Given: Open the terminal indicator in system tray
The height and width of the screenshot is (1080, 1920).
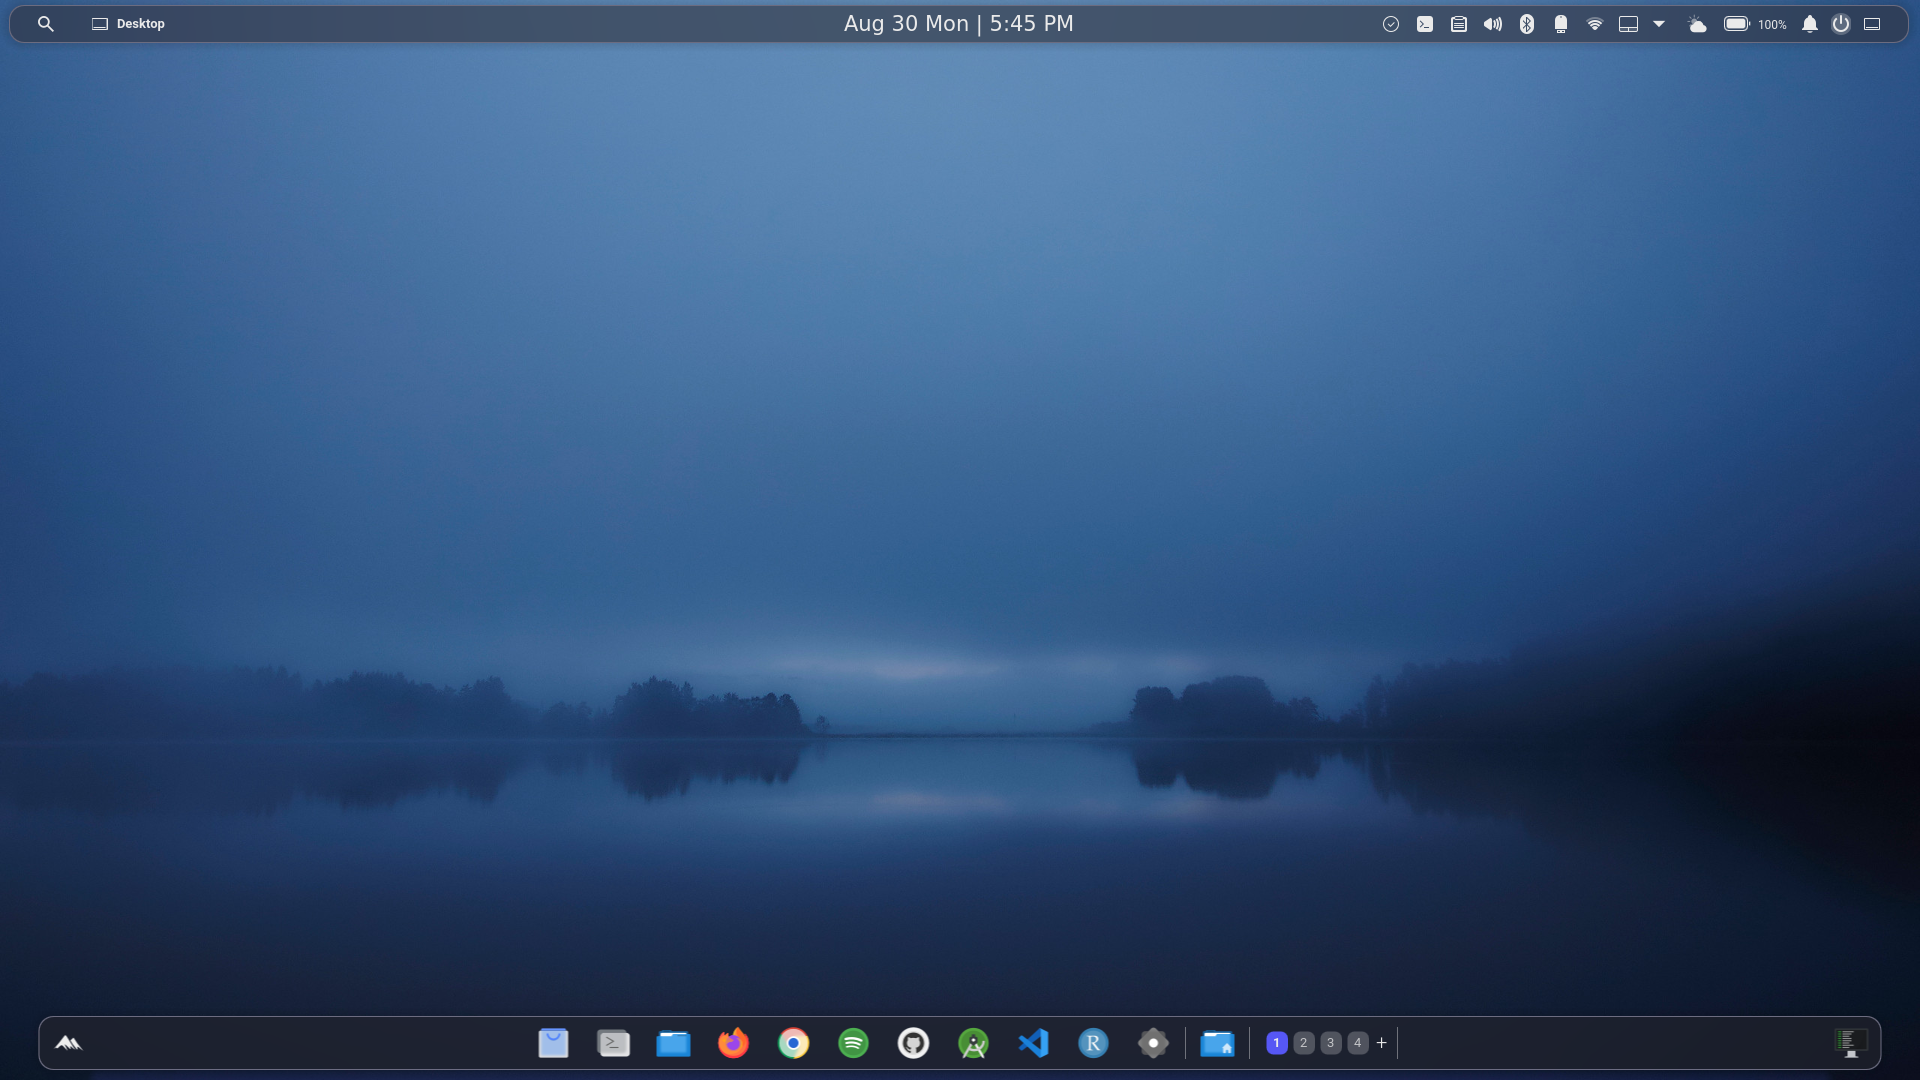Looking at the screenshot, I should 1425,24.
